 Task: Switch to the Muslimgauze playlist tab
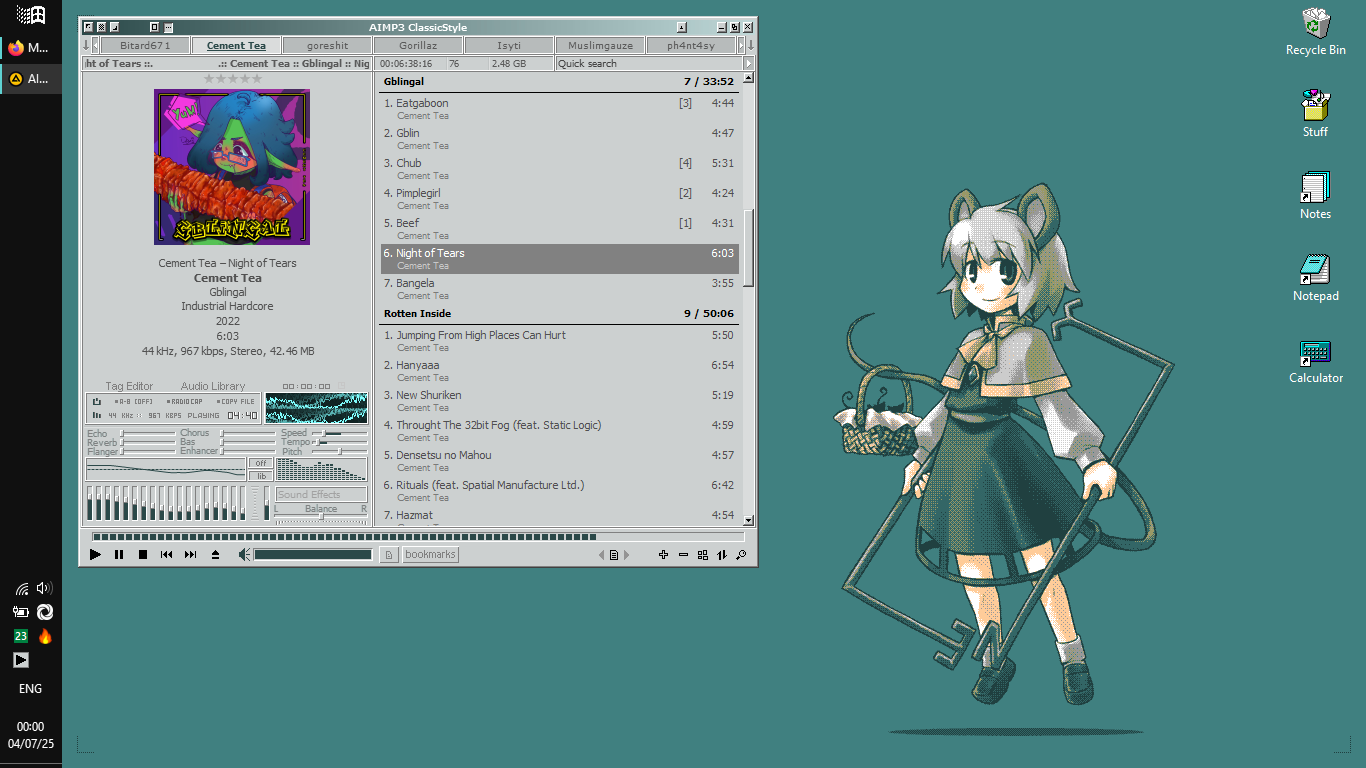point(600,45)
